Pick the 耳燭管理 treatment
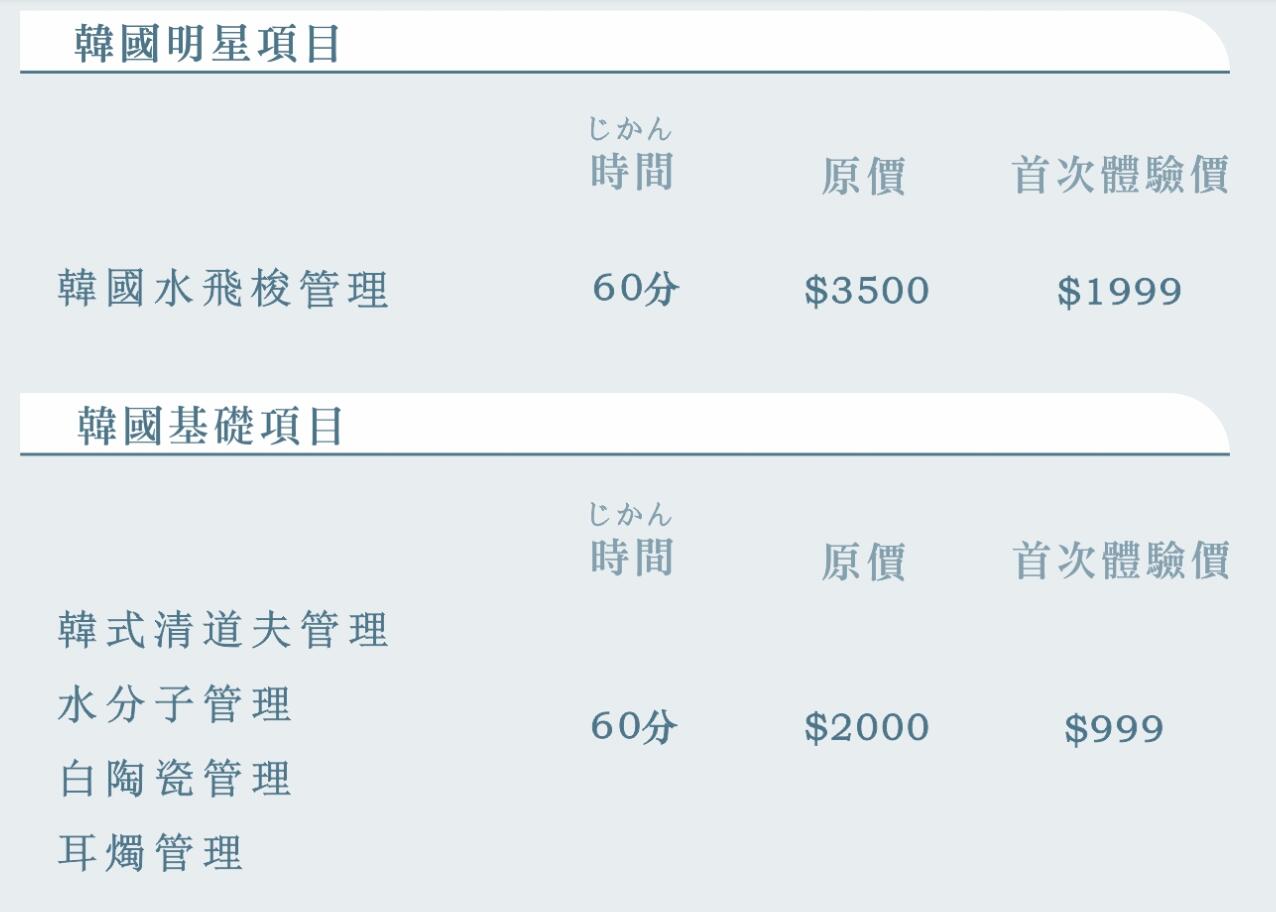This screenshot has width=1276, height=912. 150,853
